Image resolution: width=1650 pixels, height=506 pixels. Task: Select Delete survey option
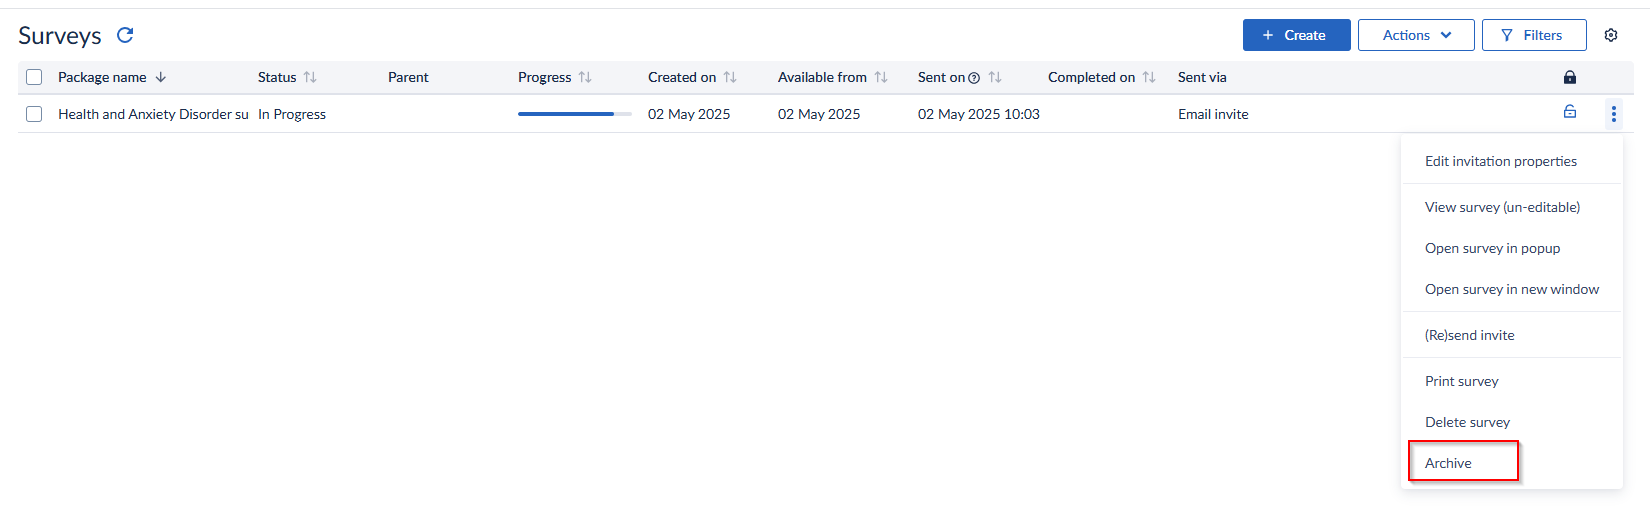pyautogui.click(x=1467, y=422)
